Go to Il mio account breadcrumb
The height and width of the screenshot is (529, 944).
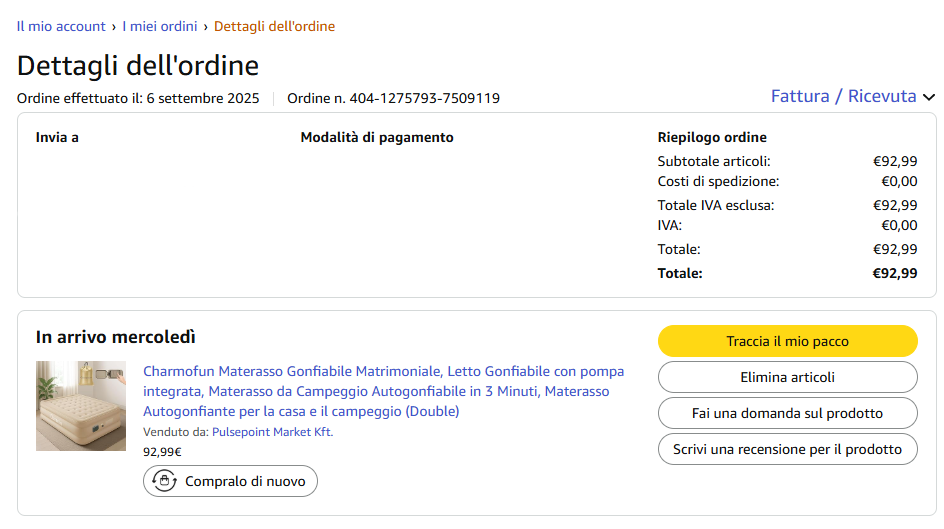tap(61, 26)
